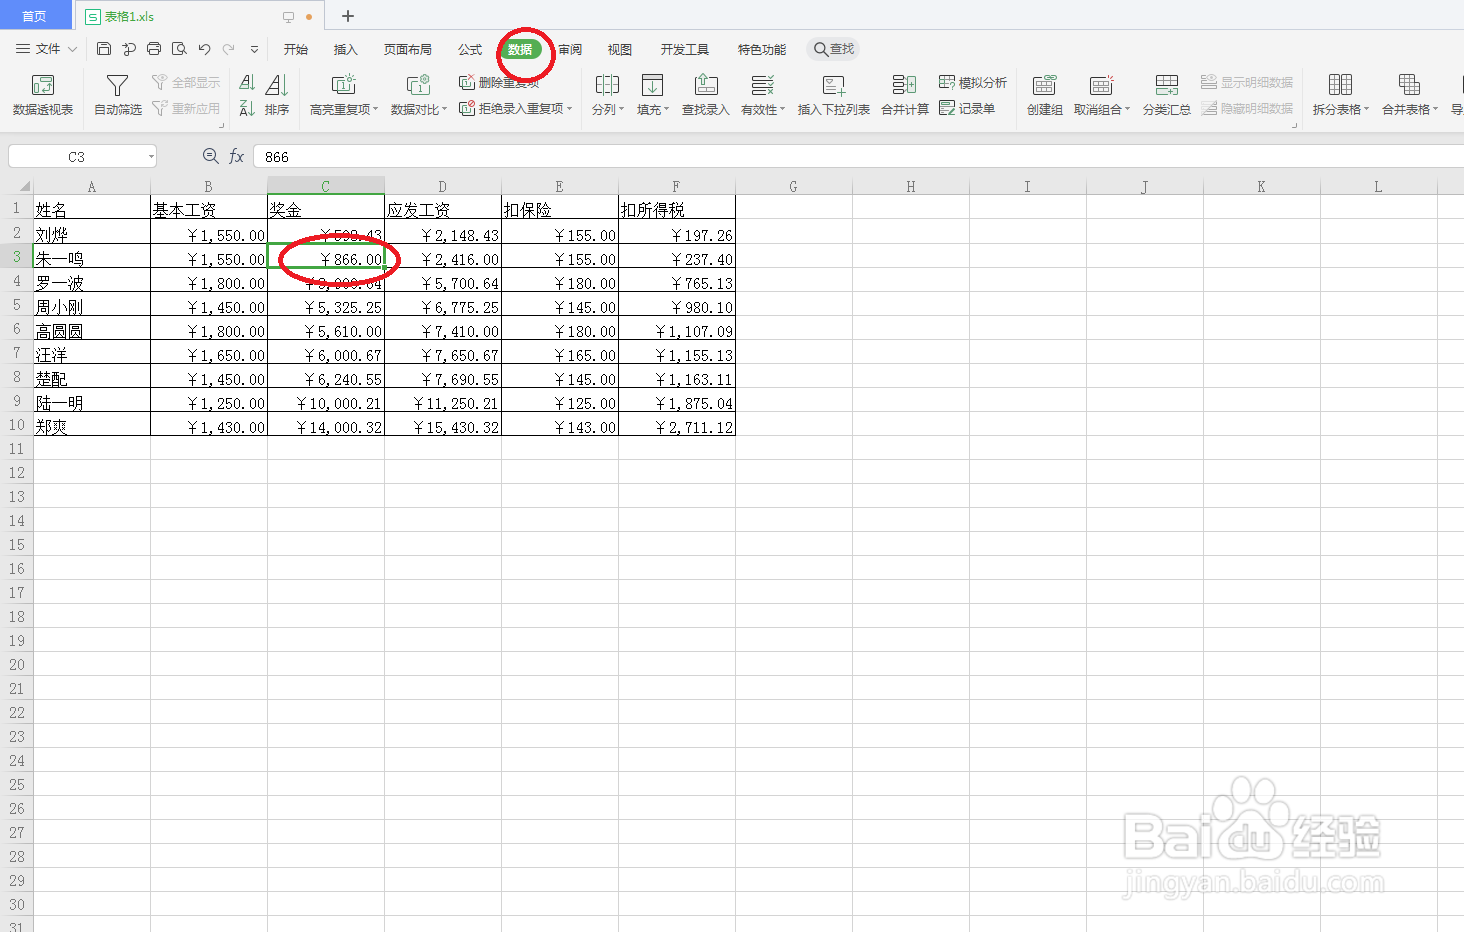The image size is (1464, 932).
Task: Select column G header
Action: click(793, 186)
